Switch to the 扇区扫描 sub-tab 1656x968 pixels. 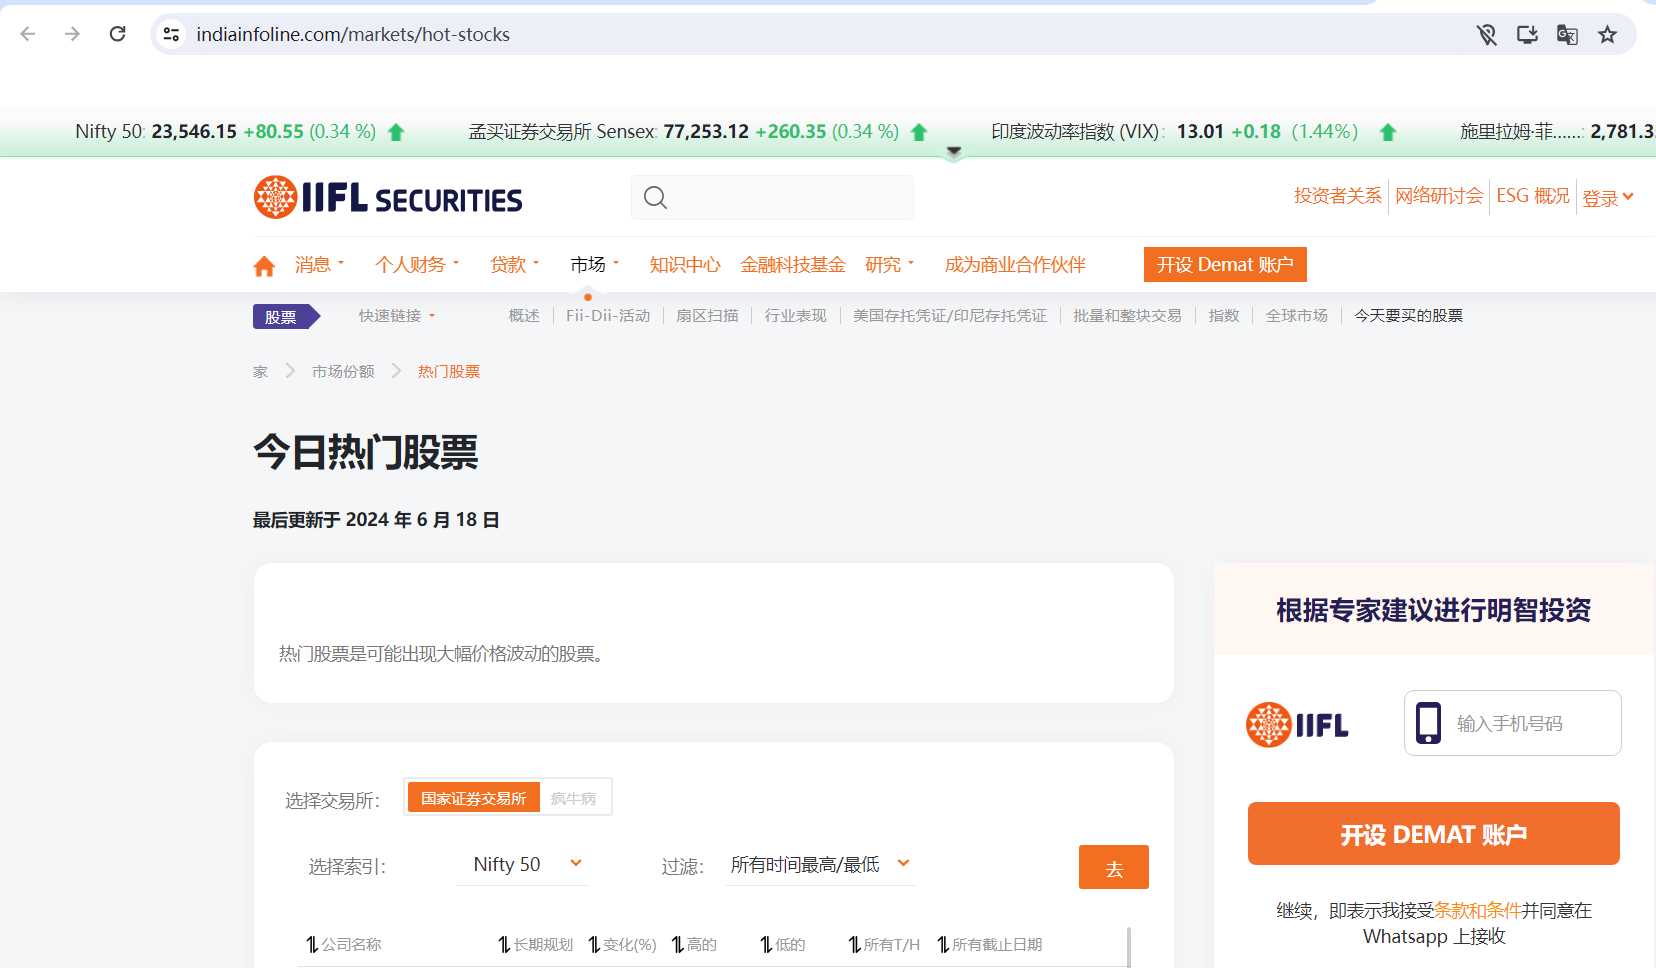click(x=707, y=316)
